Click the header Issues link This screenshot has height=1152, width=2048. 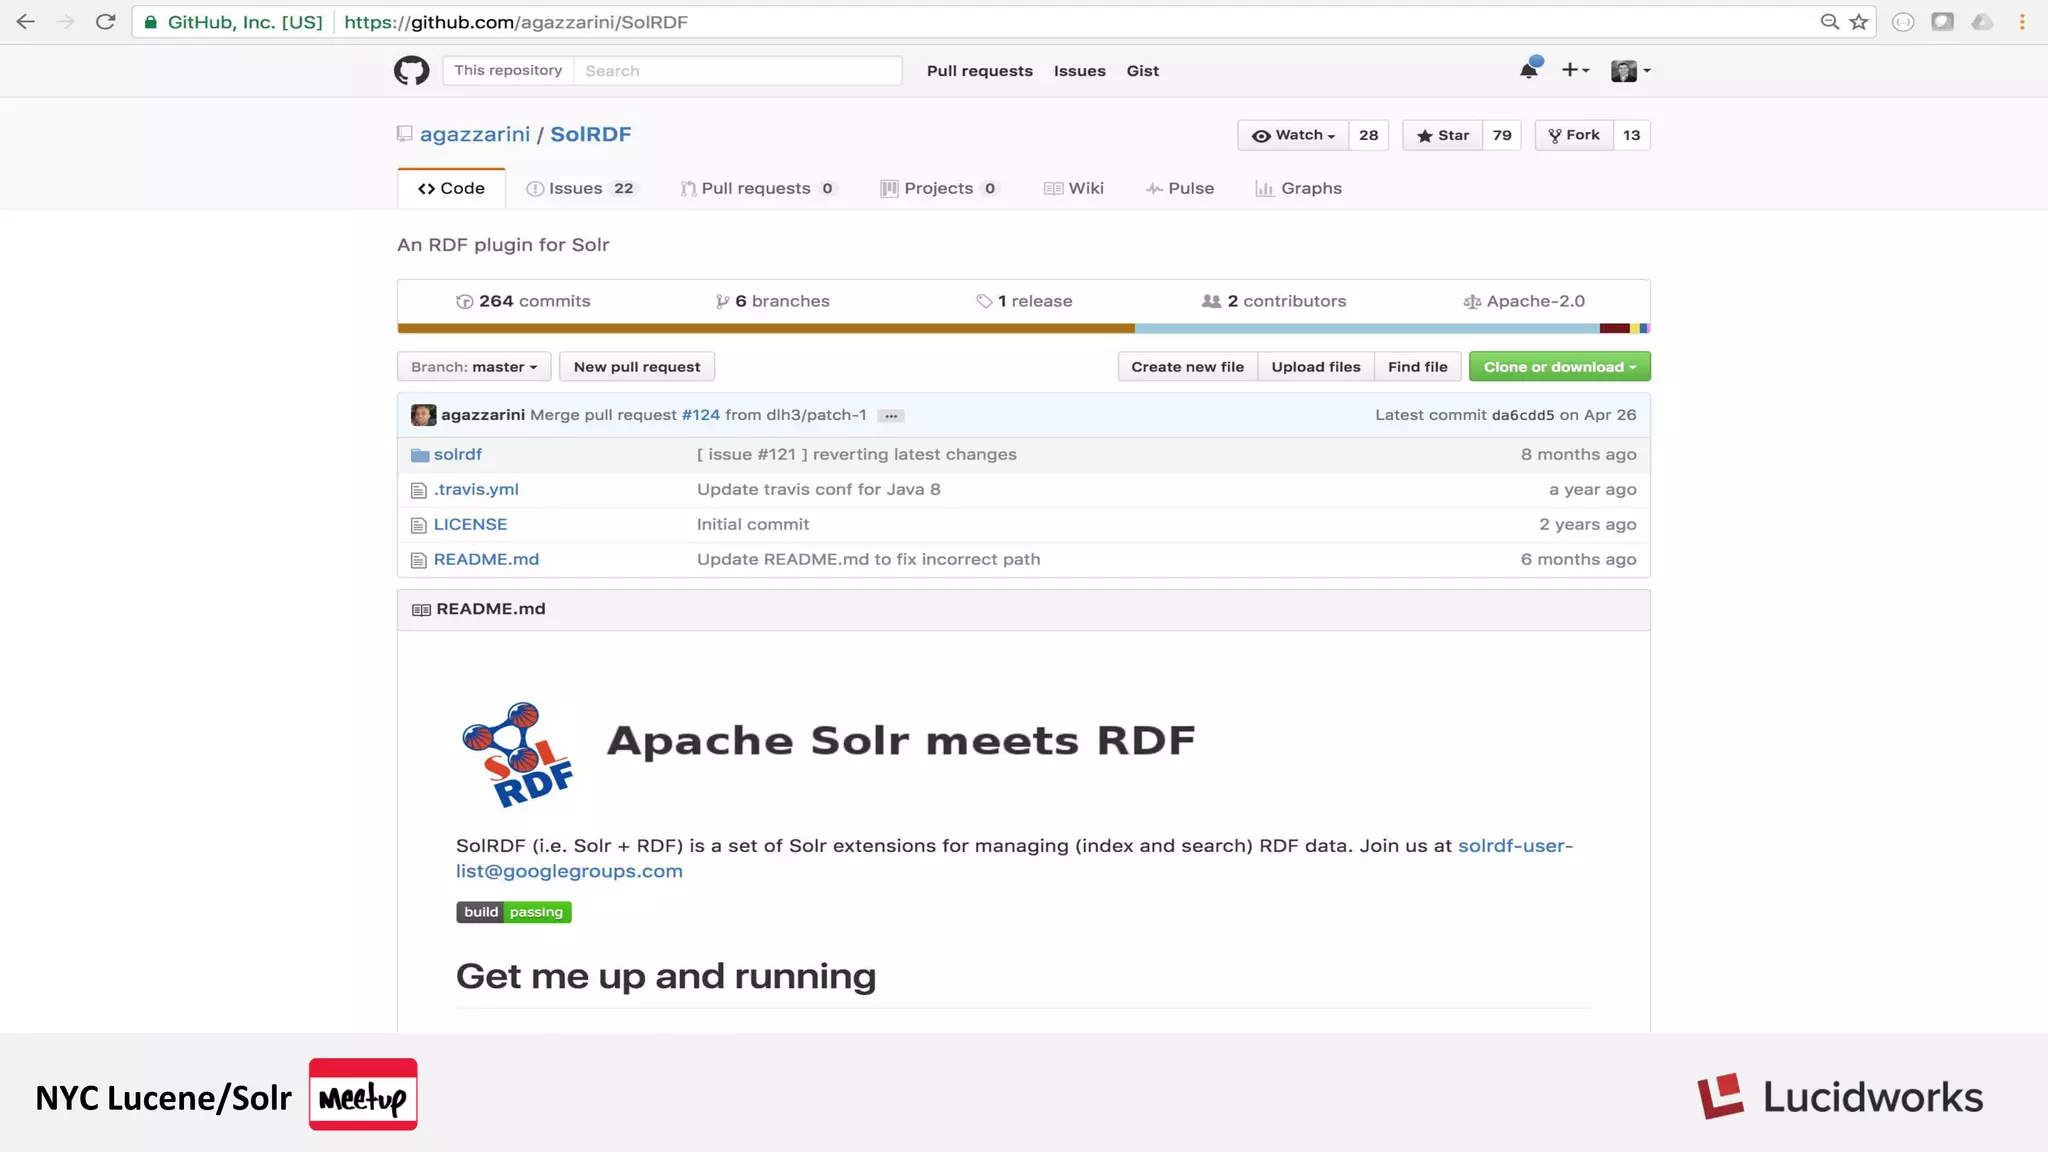(1079, 71)
